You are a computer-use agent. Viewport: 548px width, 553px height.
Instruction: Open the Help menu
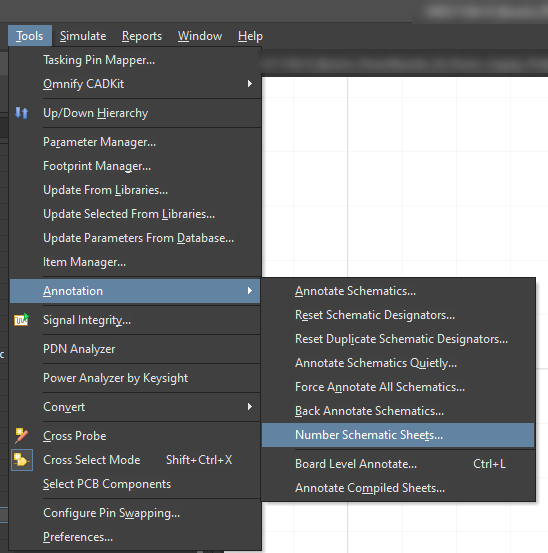point(250,36)
